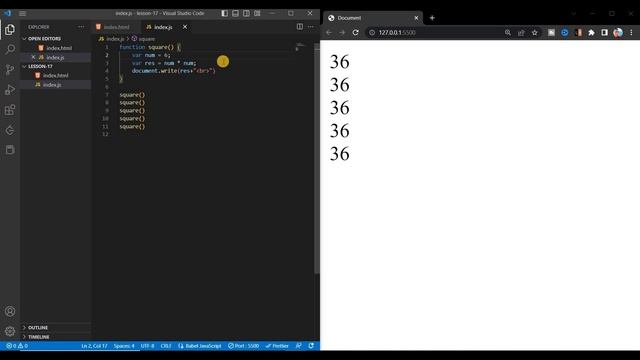
Task: Toggle primary side bar layout button
Action: (x=224, y=13)
